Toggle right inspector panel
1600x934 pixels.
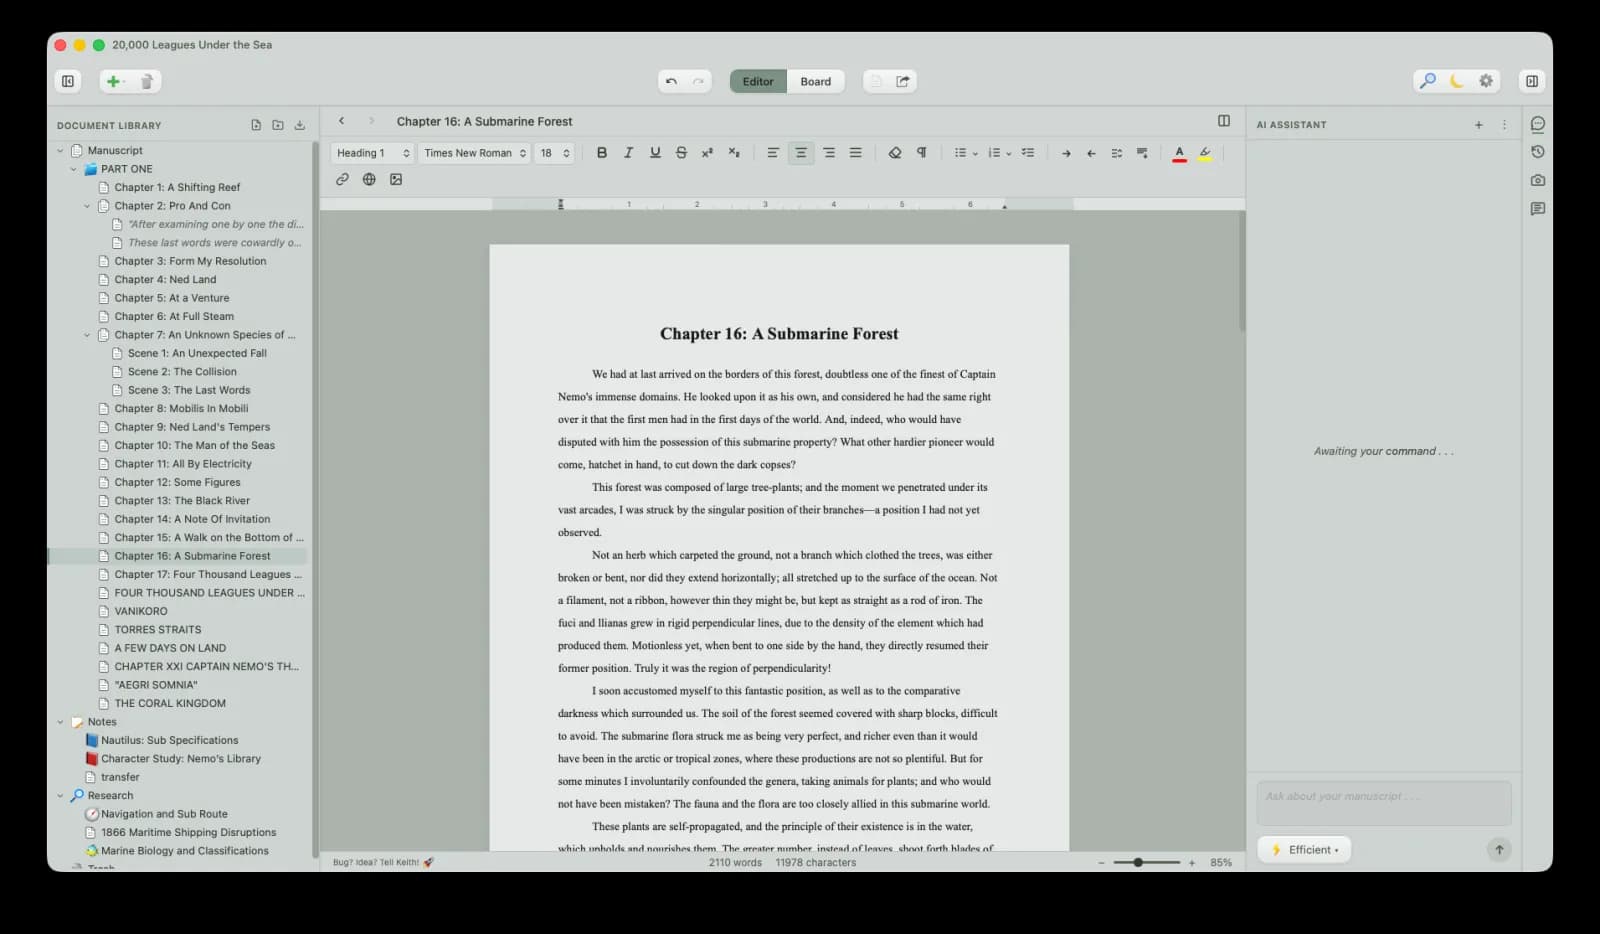pos(1532,81)
